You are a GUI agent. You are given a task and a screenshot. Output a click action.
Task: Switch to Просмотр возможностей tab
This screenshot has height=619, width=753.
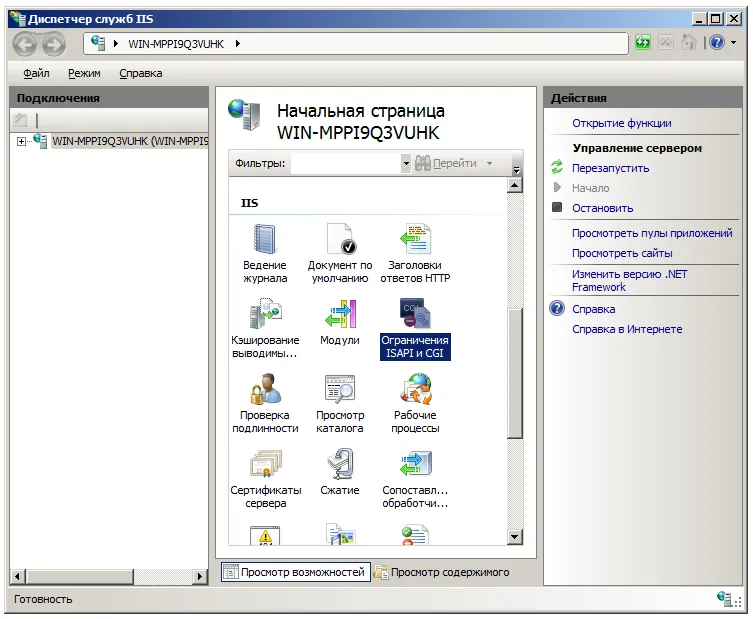click(295, 572)
